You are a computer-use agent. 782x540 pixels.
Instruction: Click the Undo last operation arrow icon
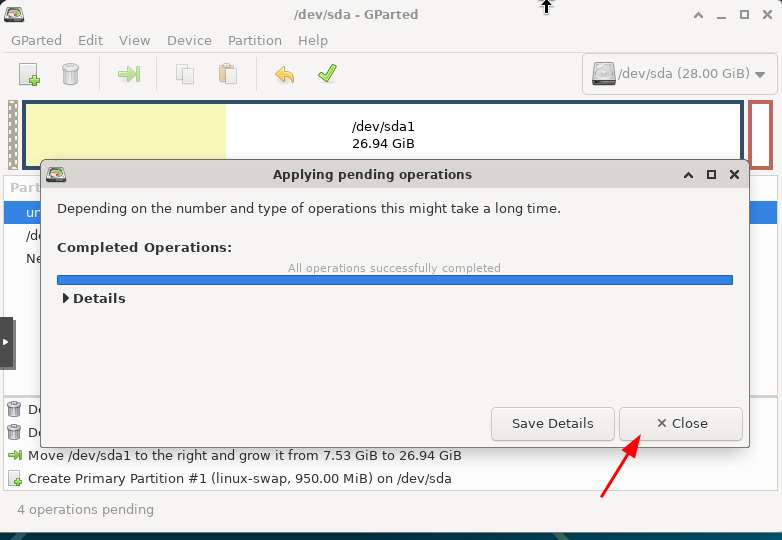[285, 74]
